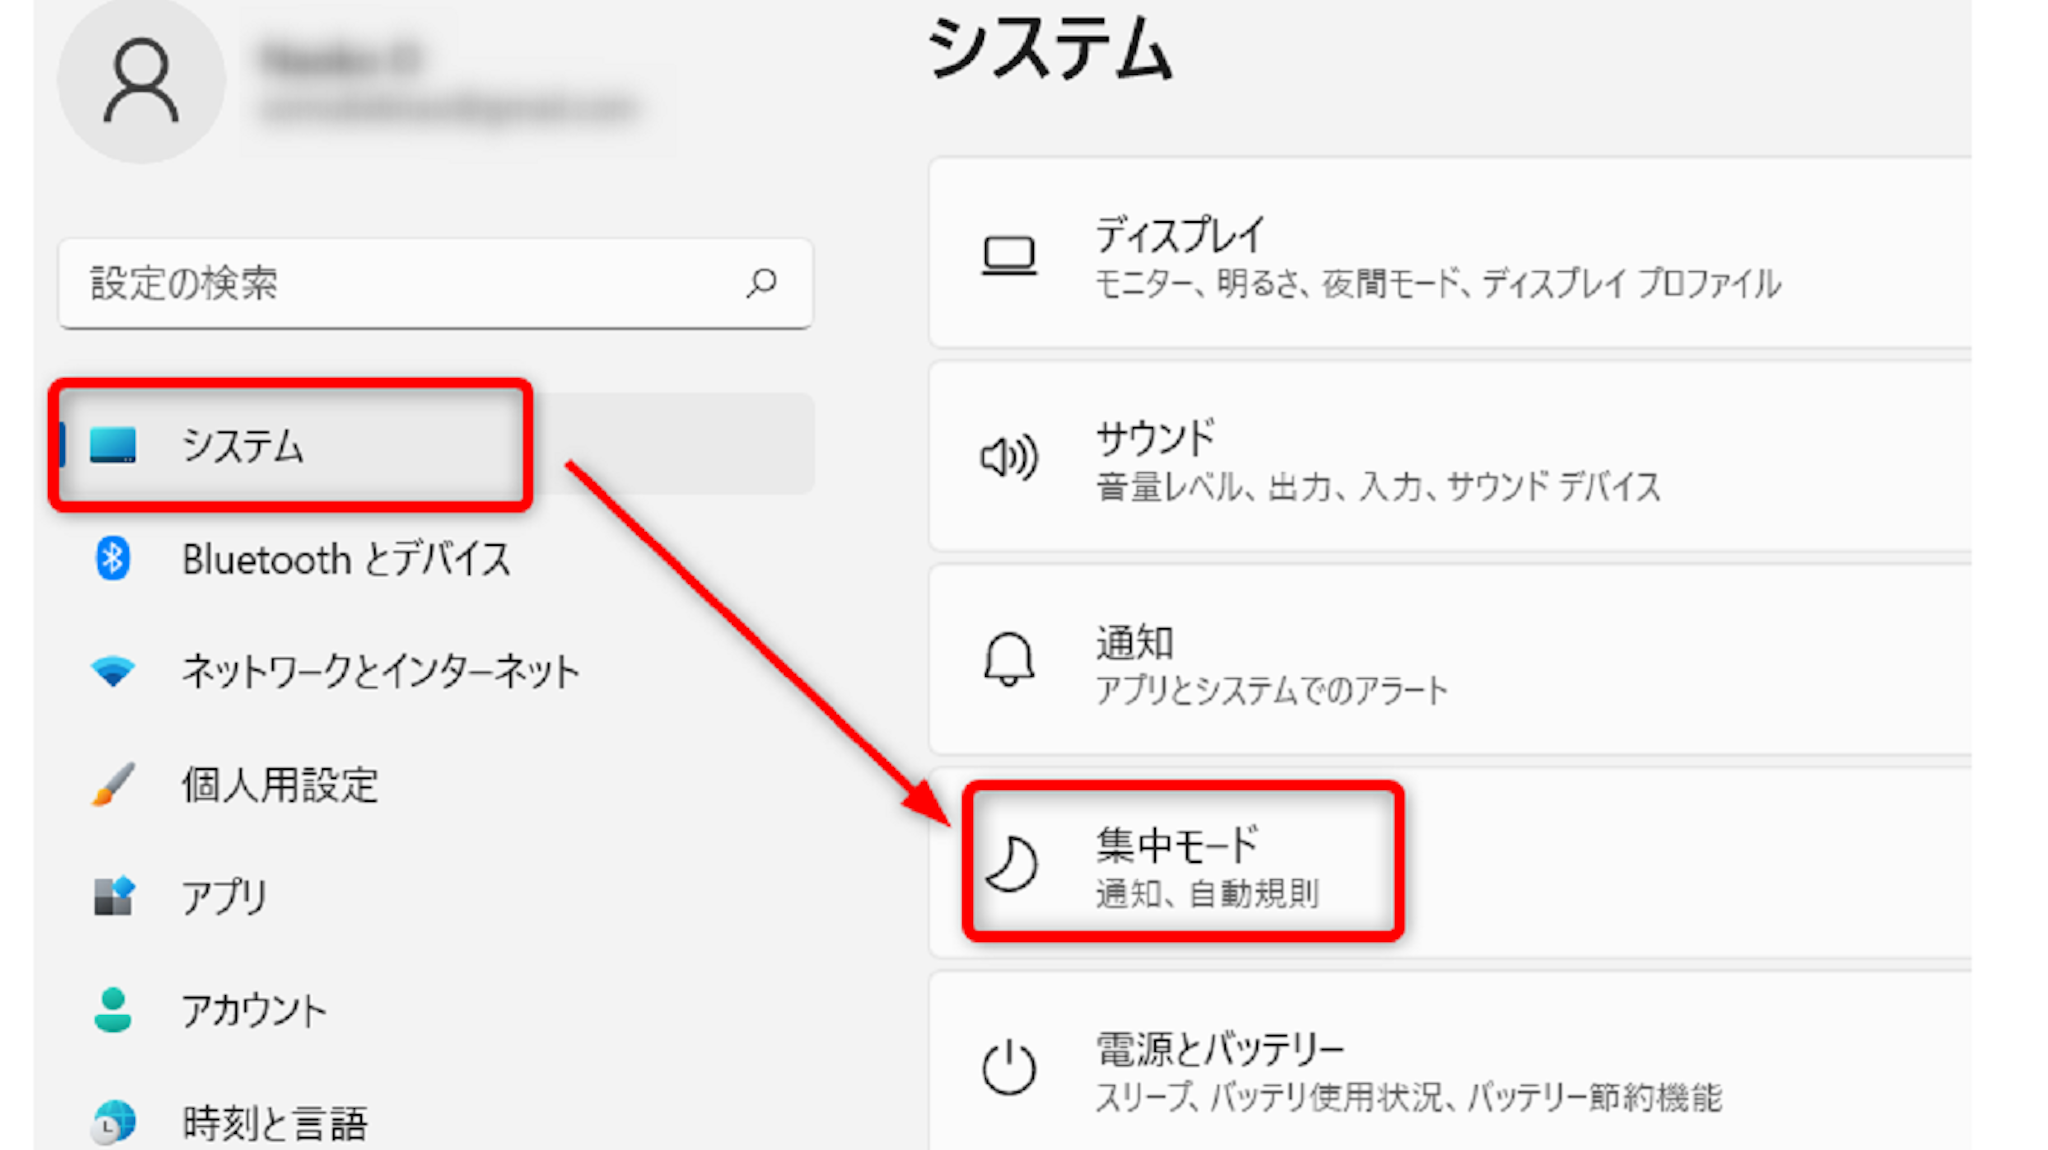The image size is (2048, 1150).
Task: Click the globe clock icon for 時刻と言語
Action: (x=112, y=1122)
